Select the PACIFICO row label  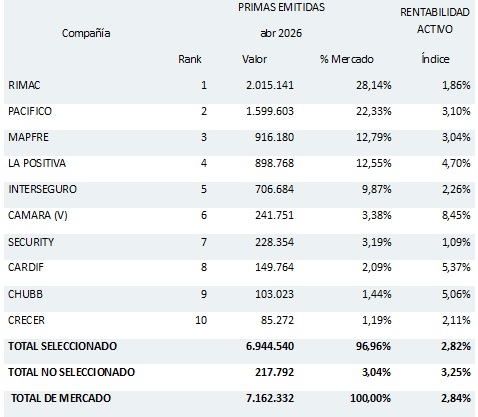click(30, 111)
